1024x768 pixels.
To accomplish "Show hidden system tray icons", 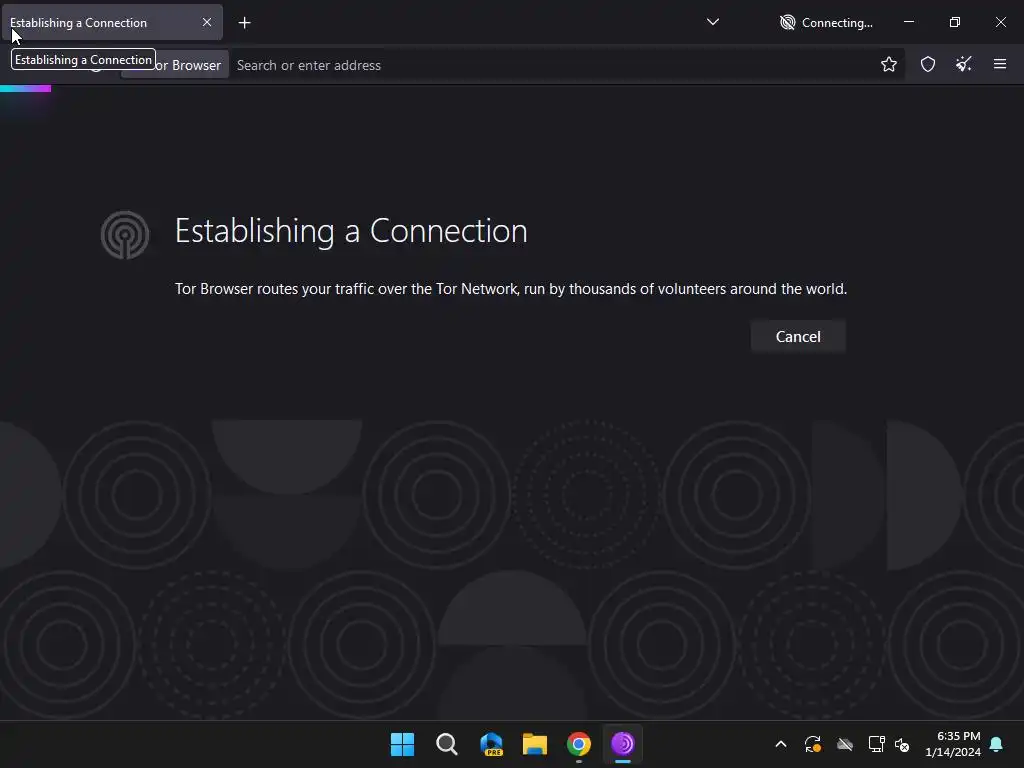I will pyautogui.click(x=780, y=744).
